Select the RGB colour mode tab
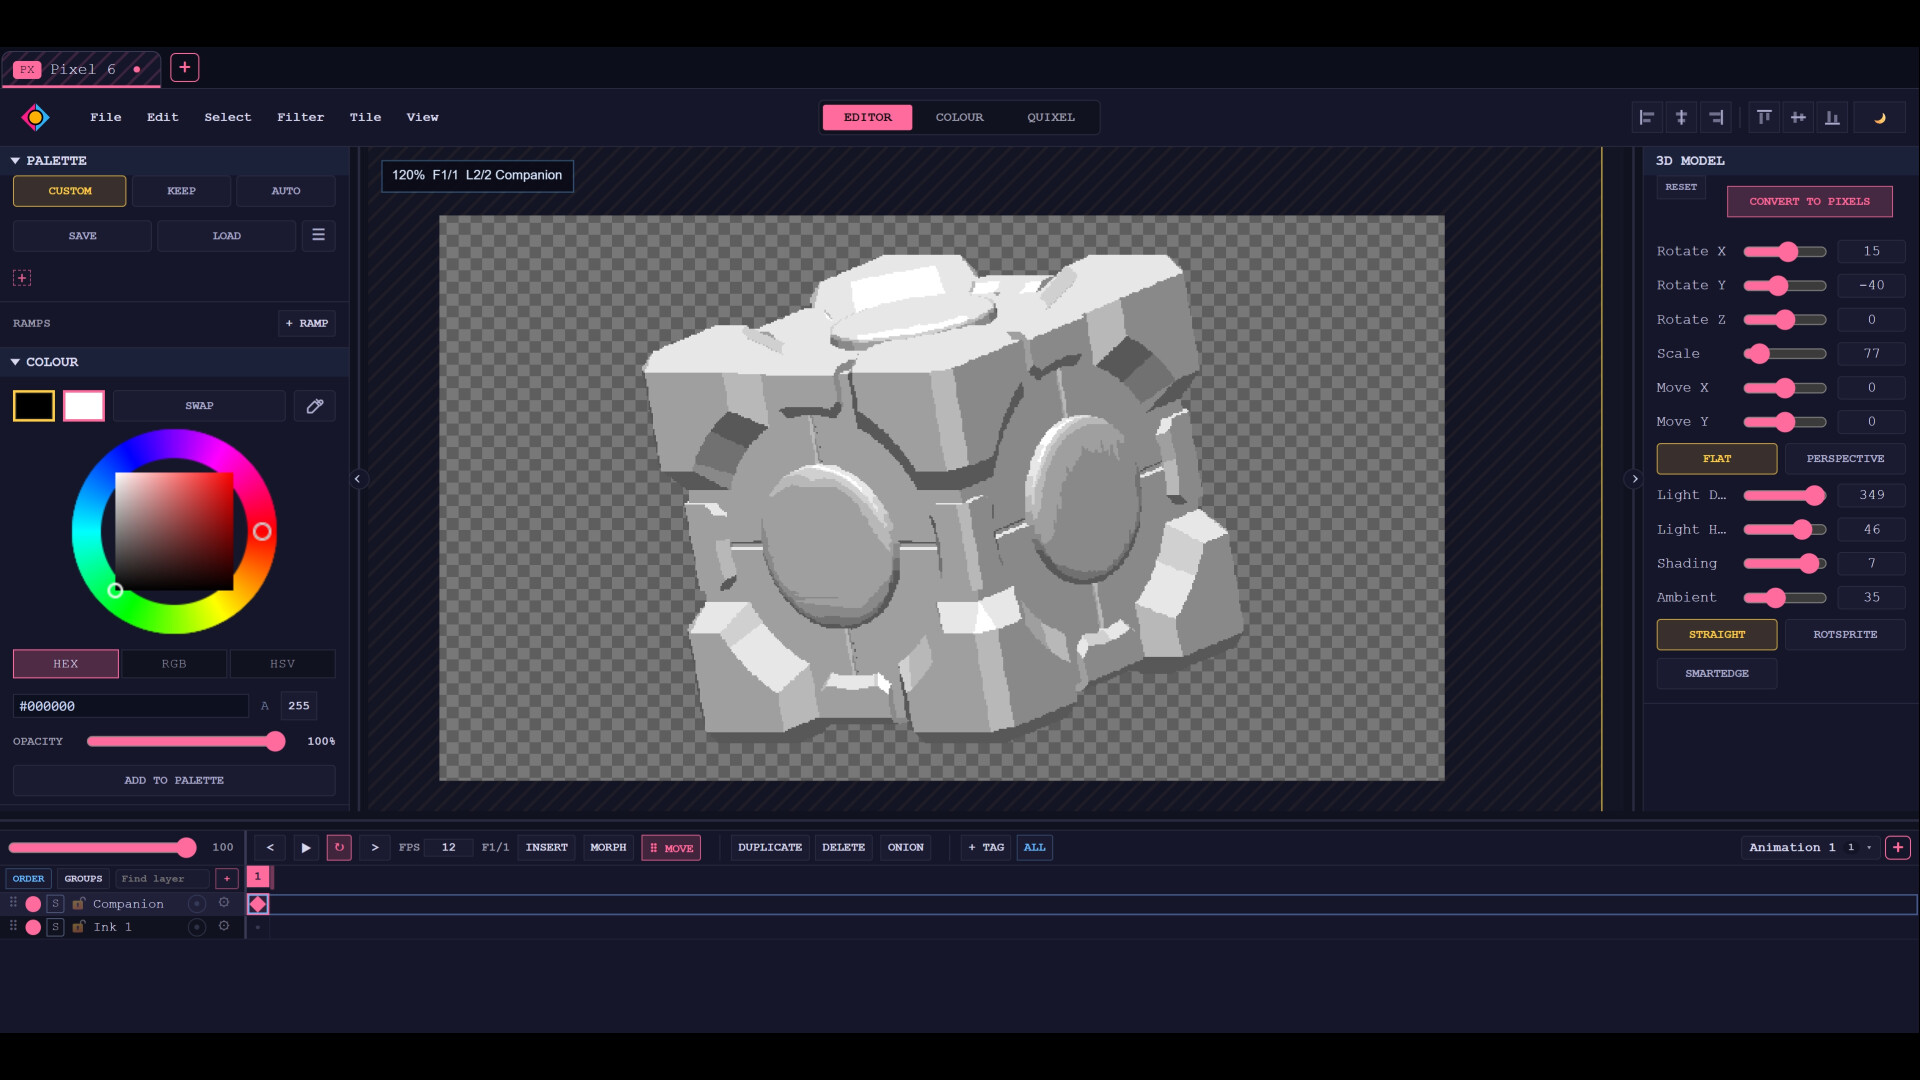This screenshot has height=1080, width=1920. [174, 663]
